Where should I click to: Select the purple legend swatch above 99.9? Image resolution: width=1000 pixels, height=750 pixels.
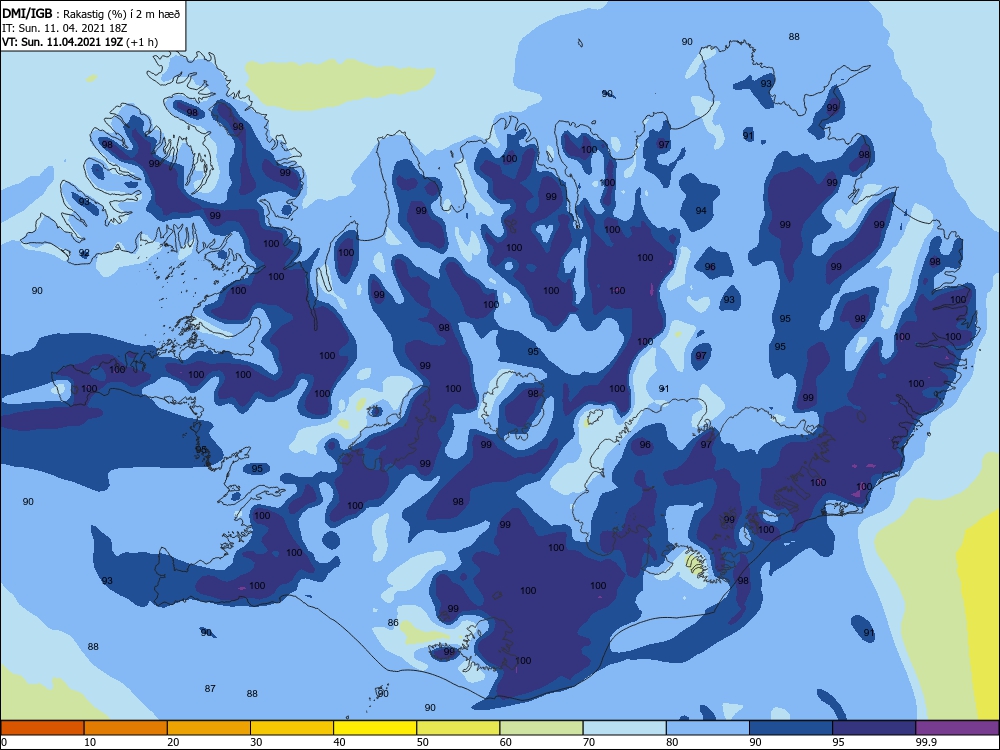(957, 728)
